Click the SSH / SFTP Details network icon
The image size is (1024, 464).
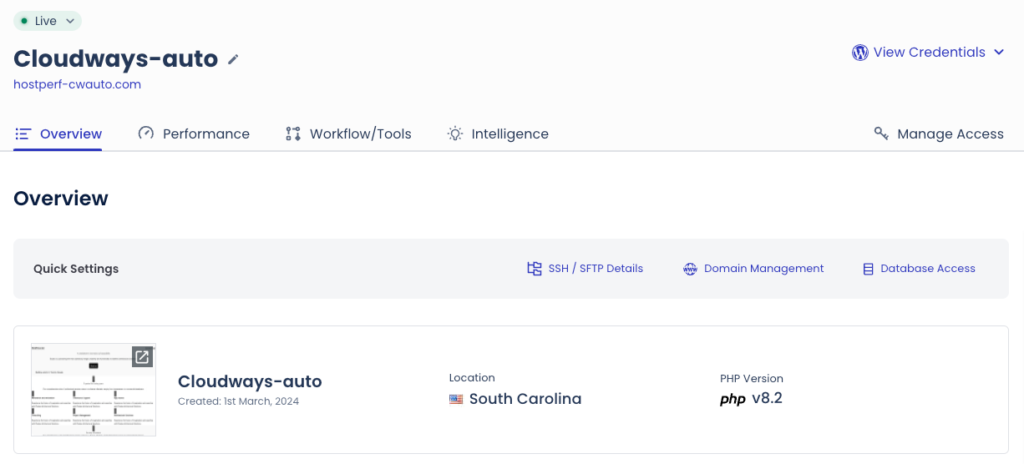(534, 269)
